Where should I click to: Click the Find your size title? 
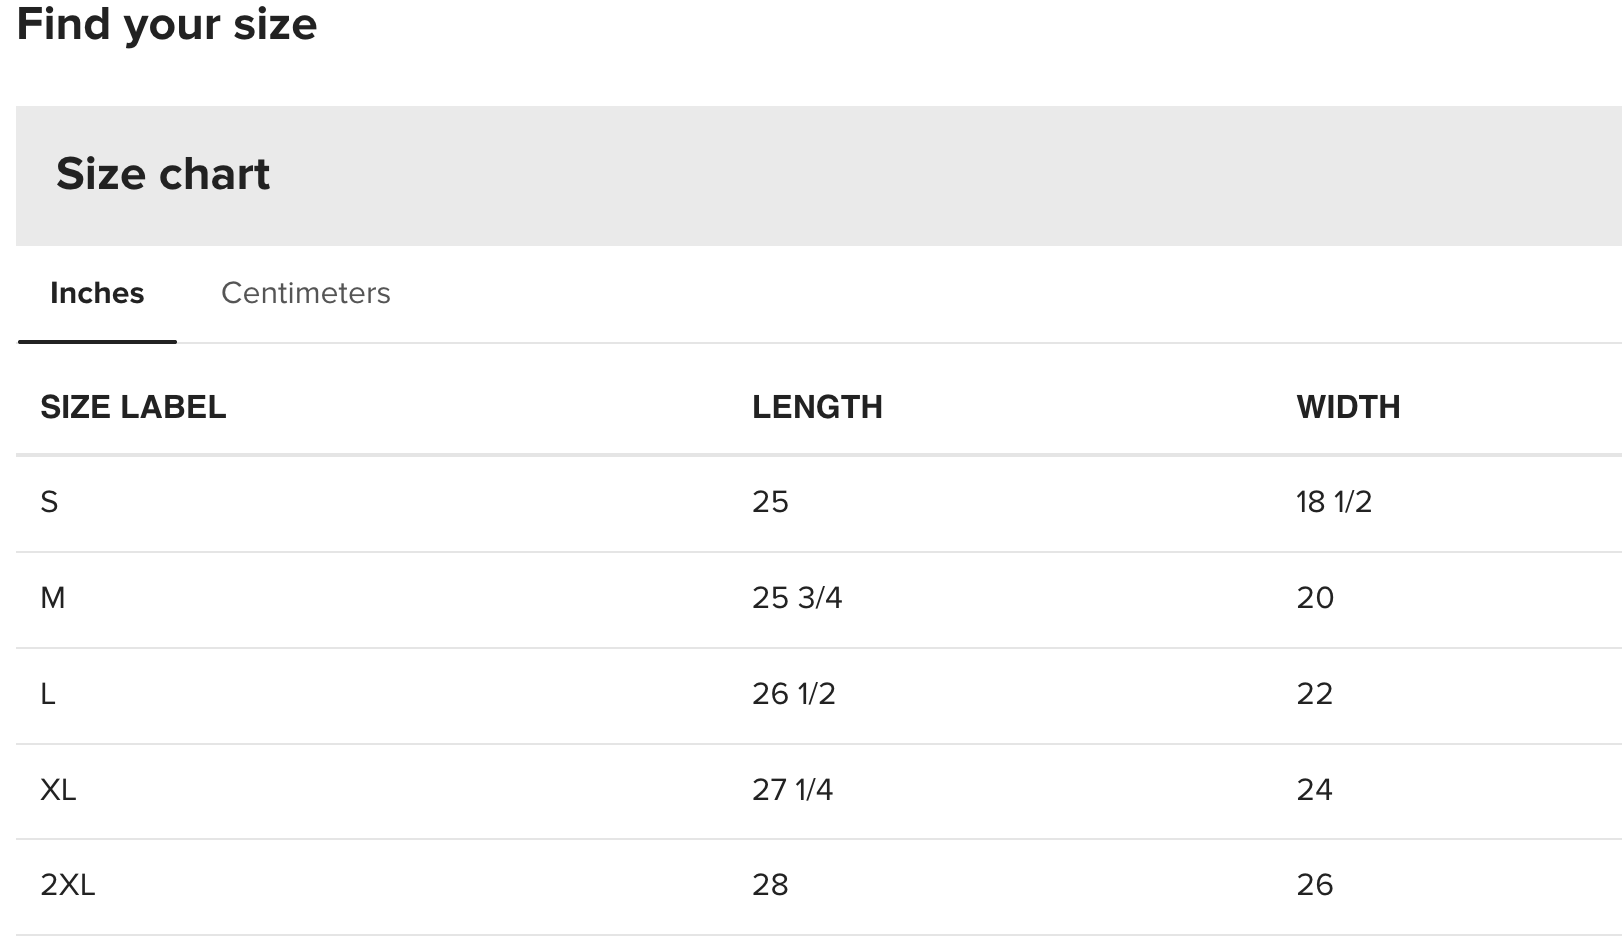point(167,24)
